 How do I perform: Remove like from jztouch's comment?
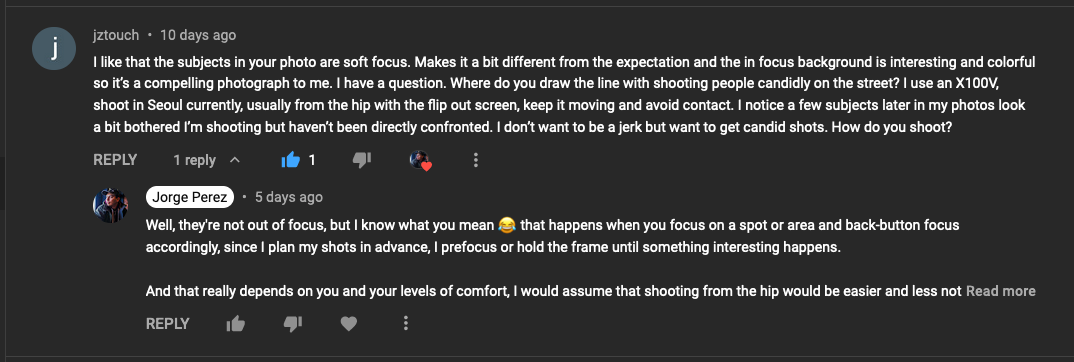291,160
